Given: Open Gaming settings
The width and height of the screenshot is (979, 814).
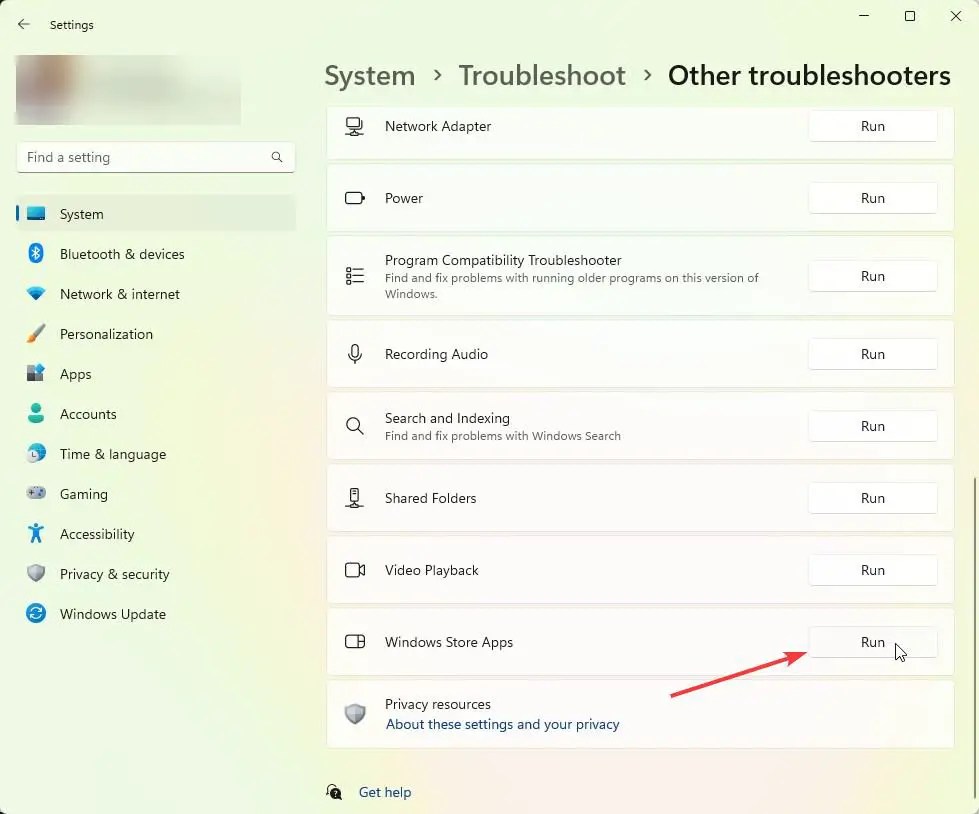Looking at the screenshot, I should [x=156, y=494].
